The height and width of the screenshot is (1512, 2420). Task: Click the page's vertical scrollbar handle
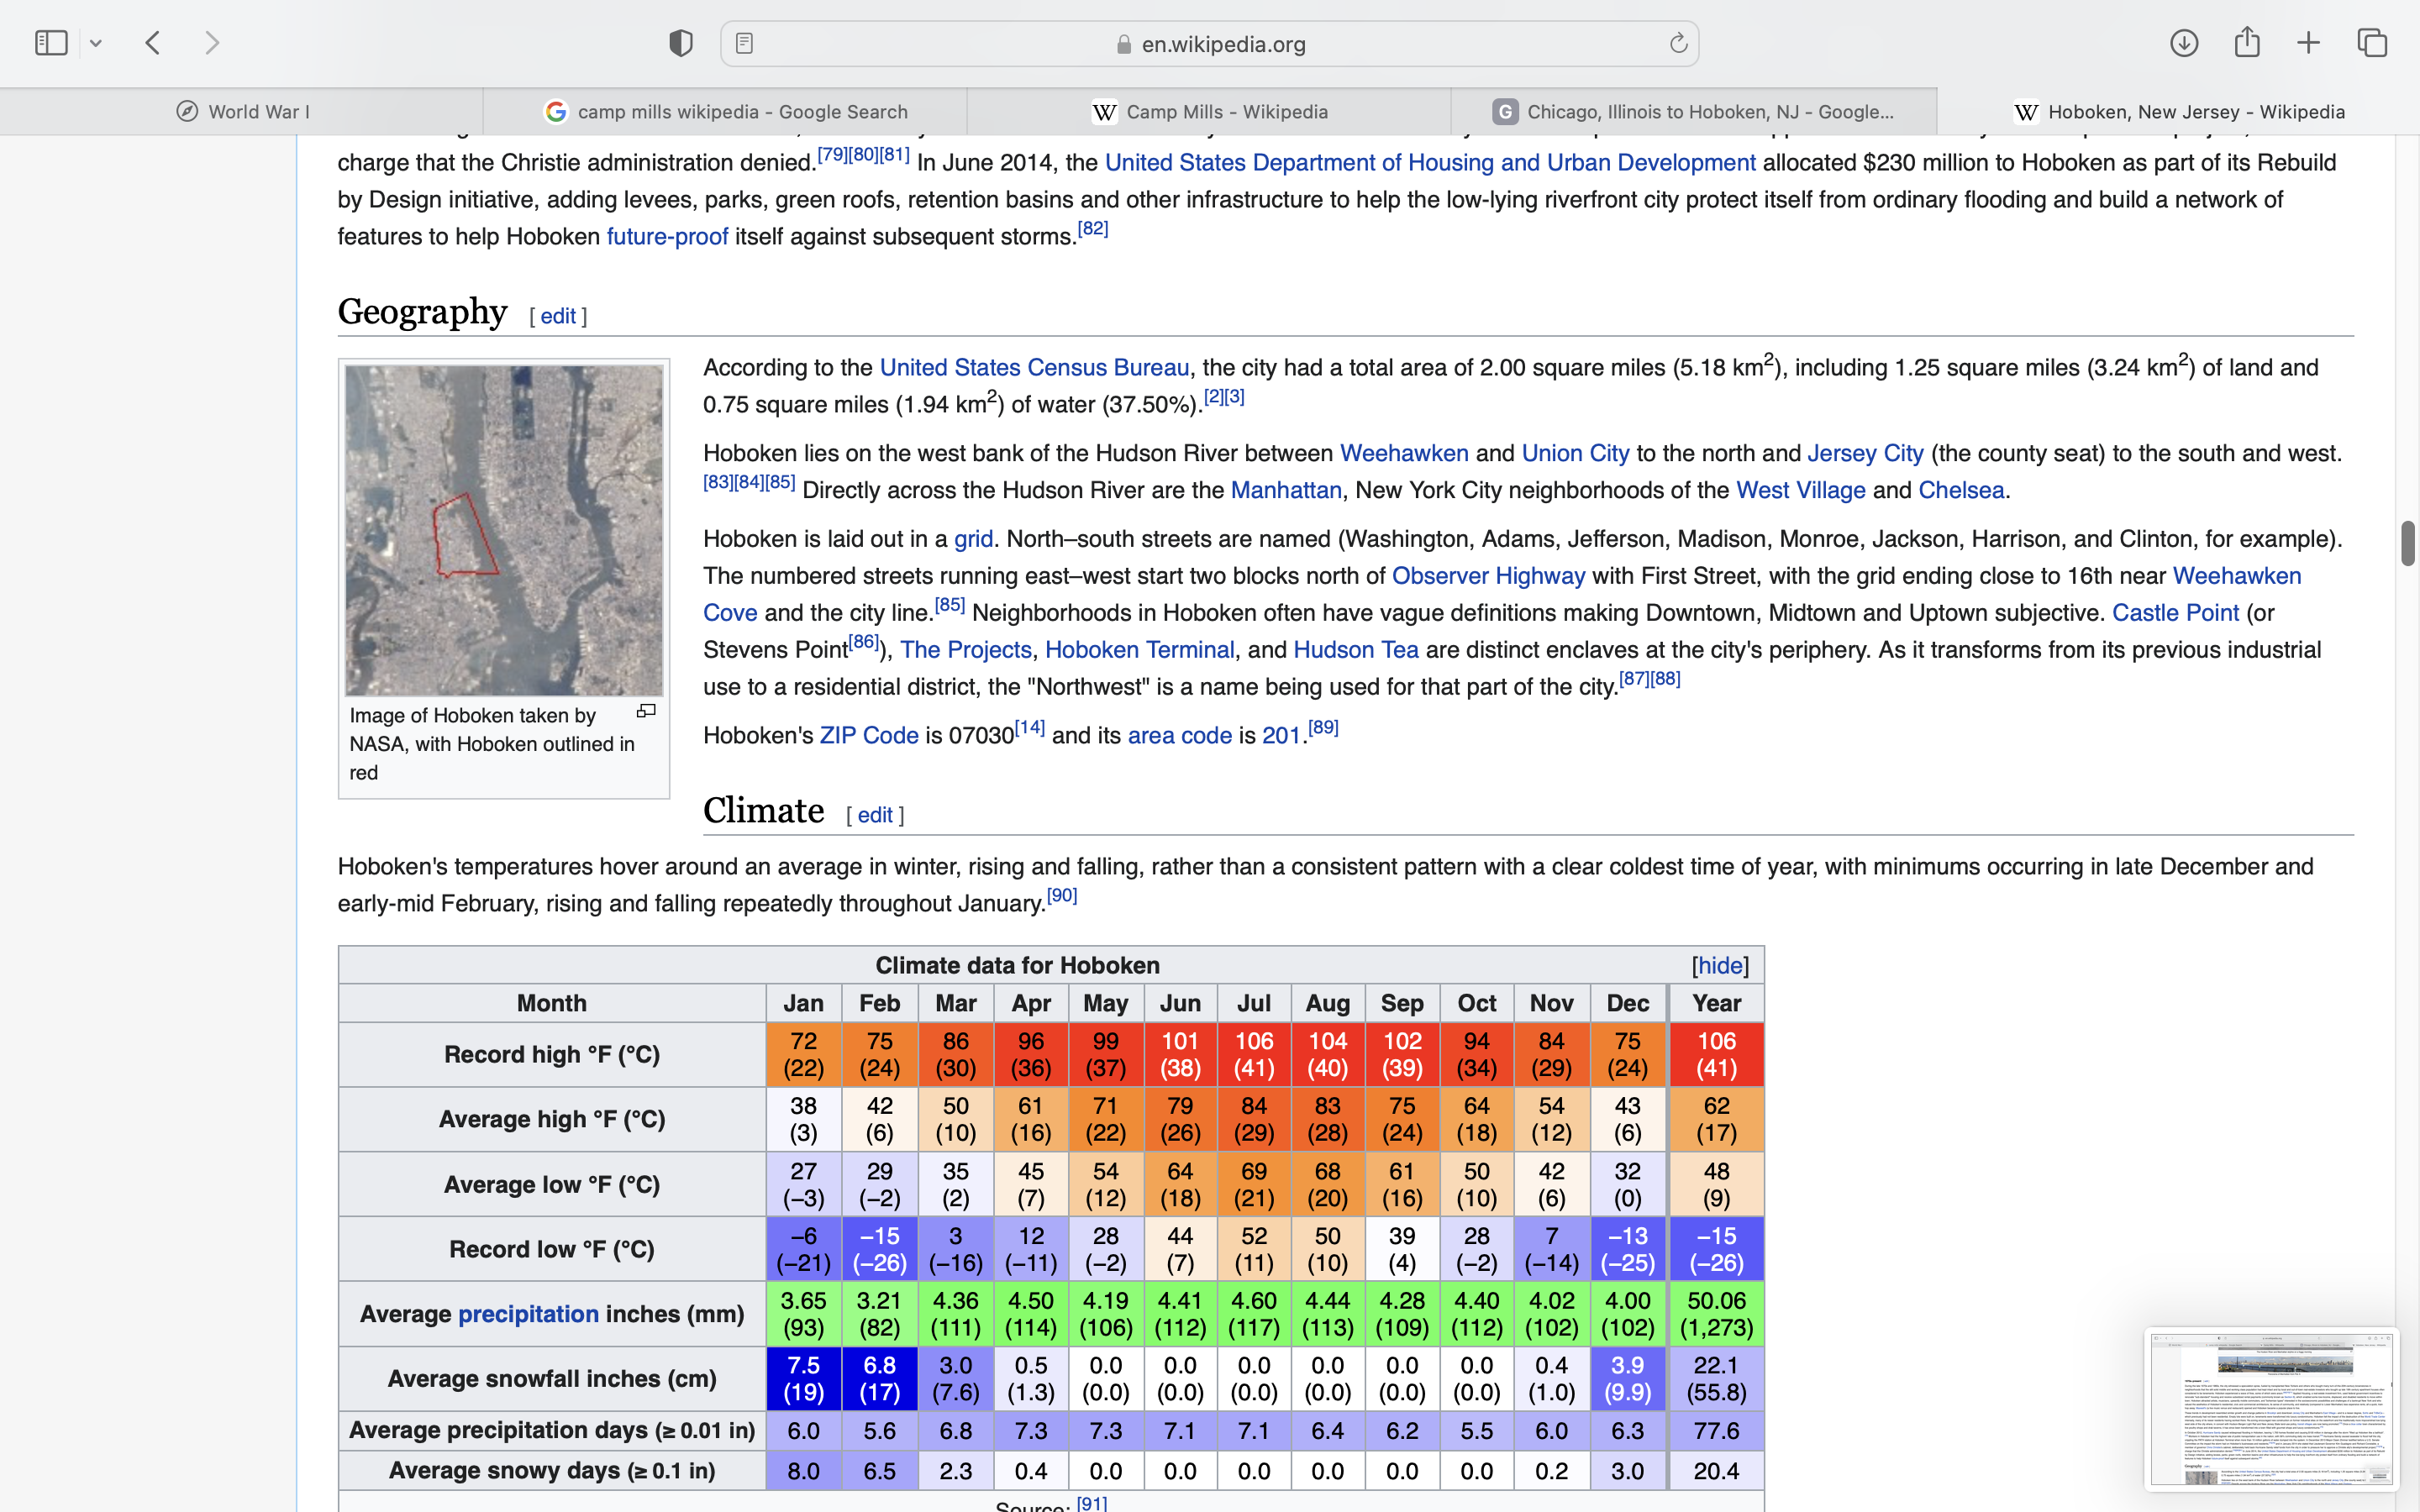click(x=2407, y=543)
